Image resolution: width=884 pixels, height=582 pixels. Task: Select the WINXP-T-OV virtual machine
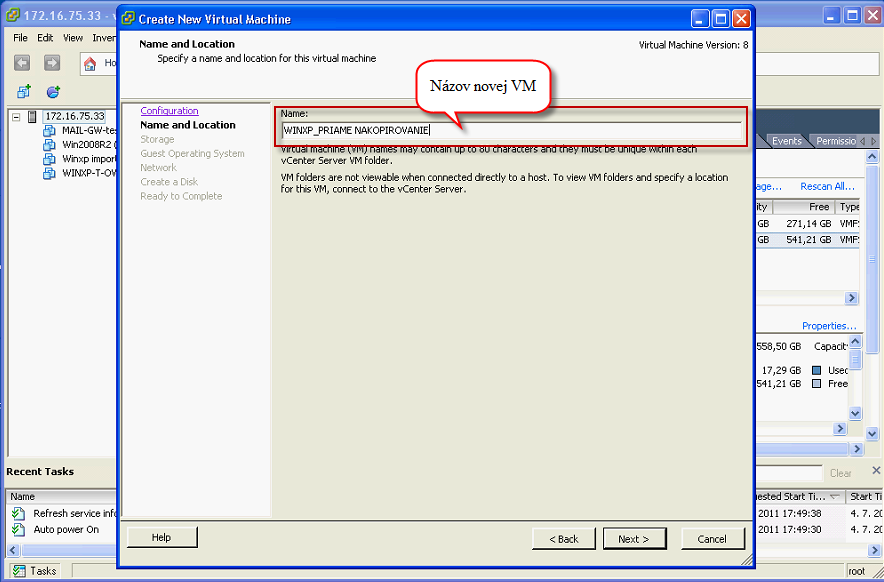[89, 173]
